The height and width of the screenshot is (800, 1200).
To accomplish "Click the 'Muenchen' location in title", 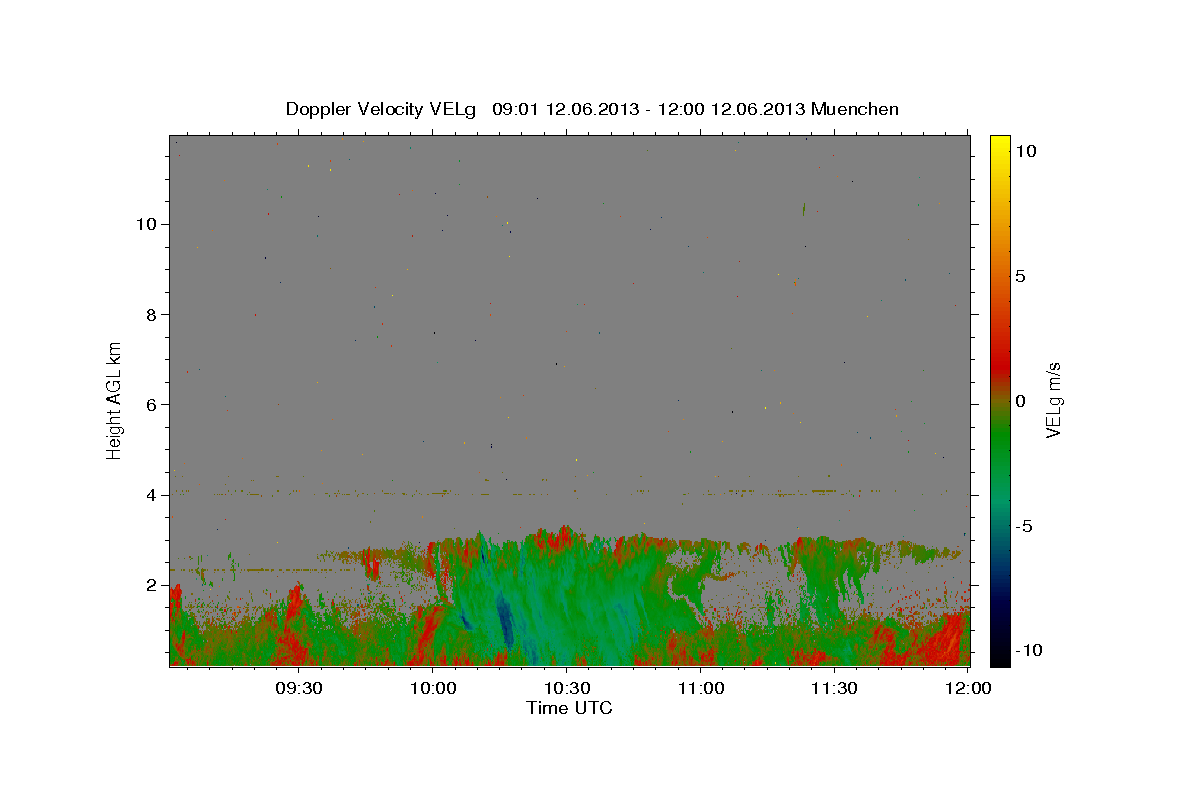I will [x=855, y=109].
